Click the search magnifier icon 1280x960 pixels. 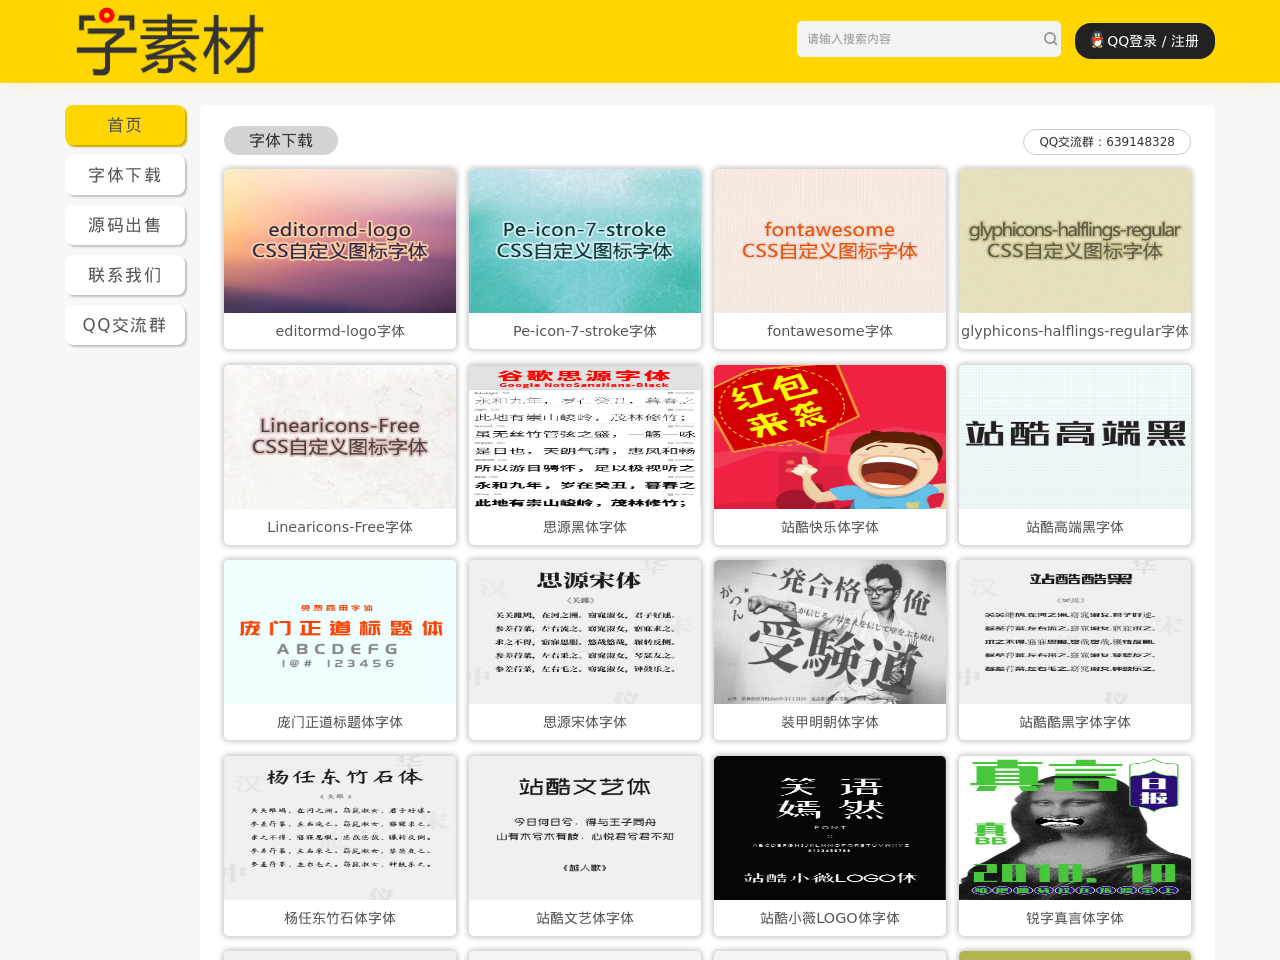click(x=1050, y=39)
